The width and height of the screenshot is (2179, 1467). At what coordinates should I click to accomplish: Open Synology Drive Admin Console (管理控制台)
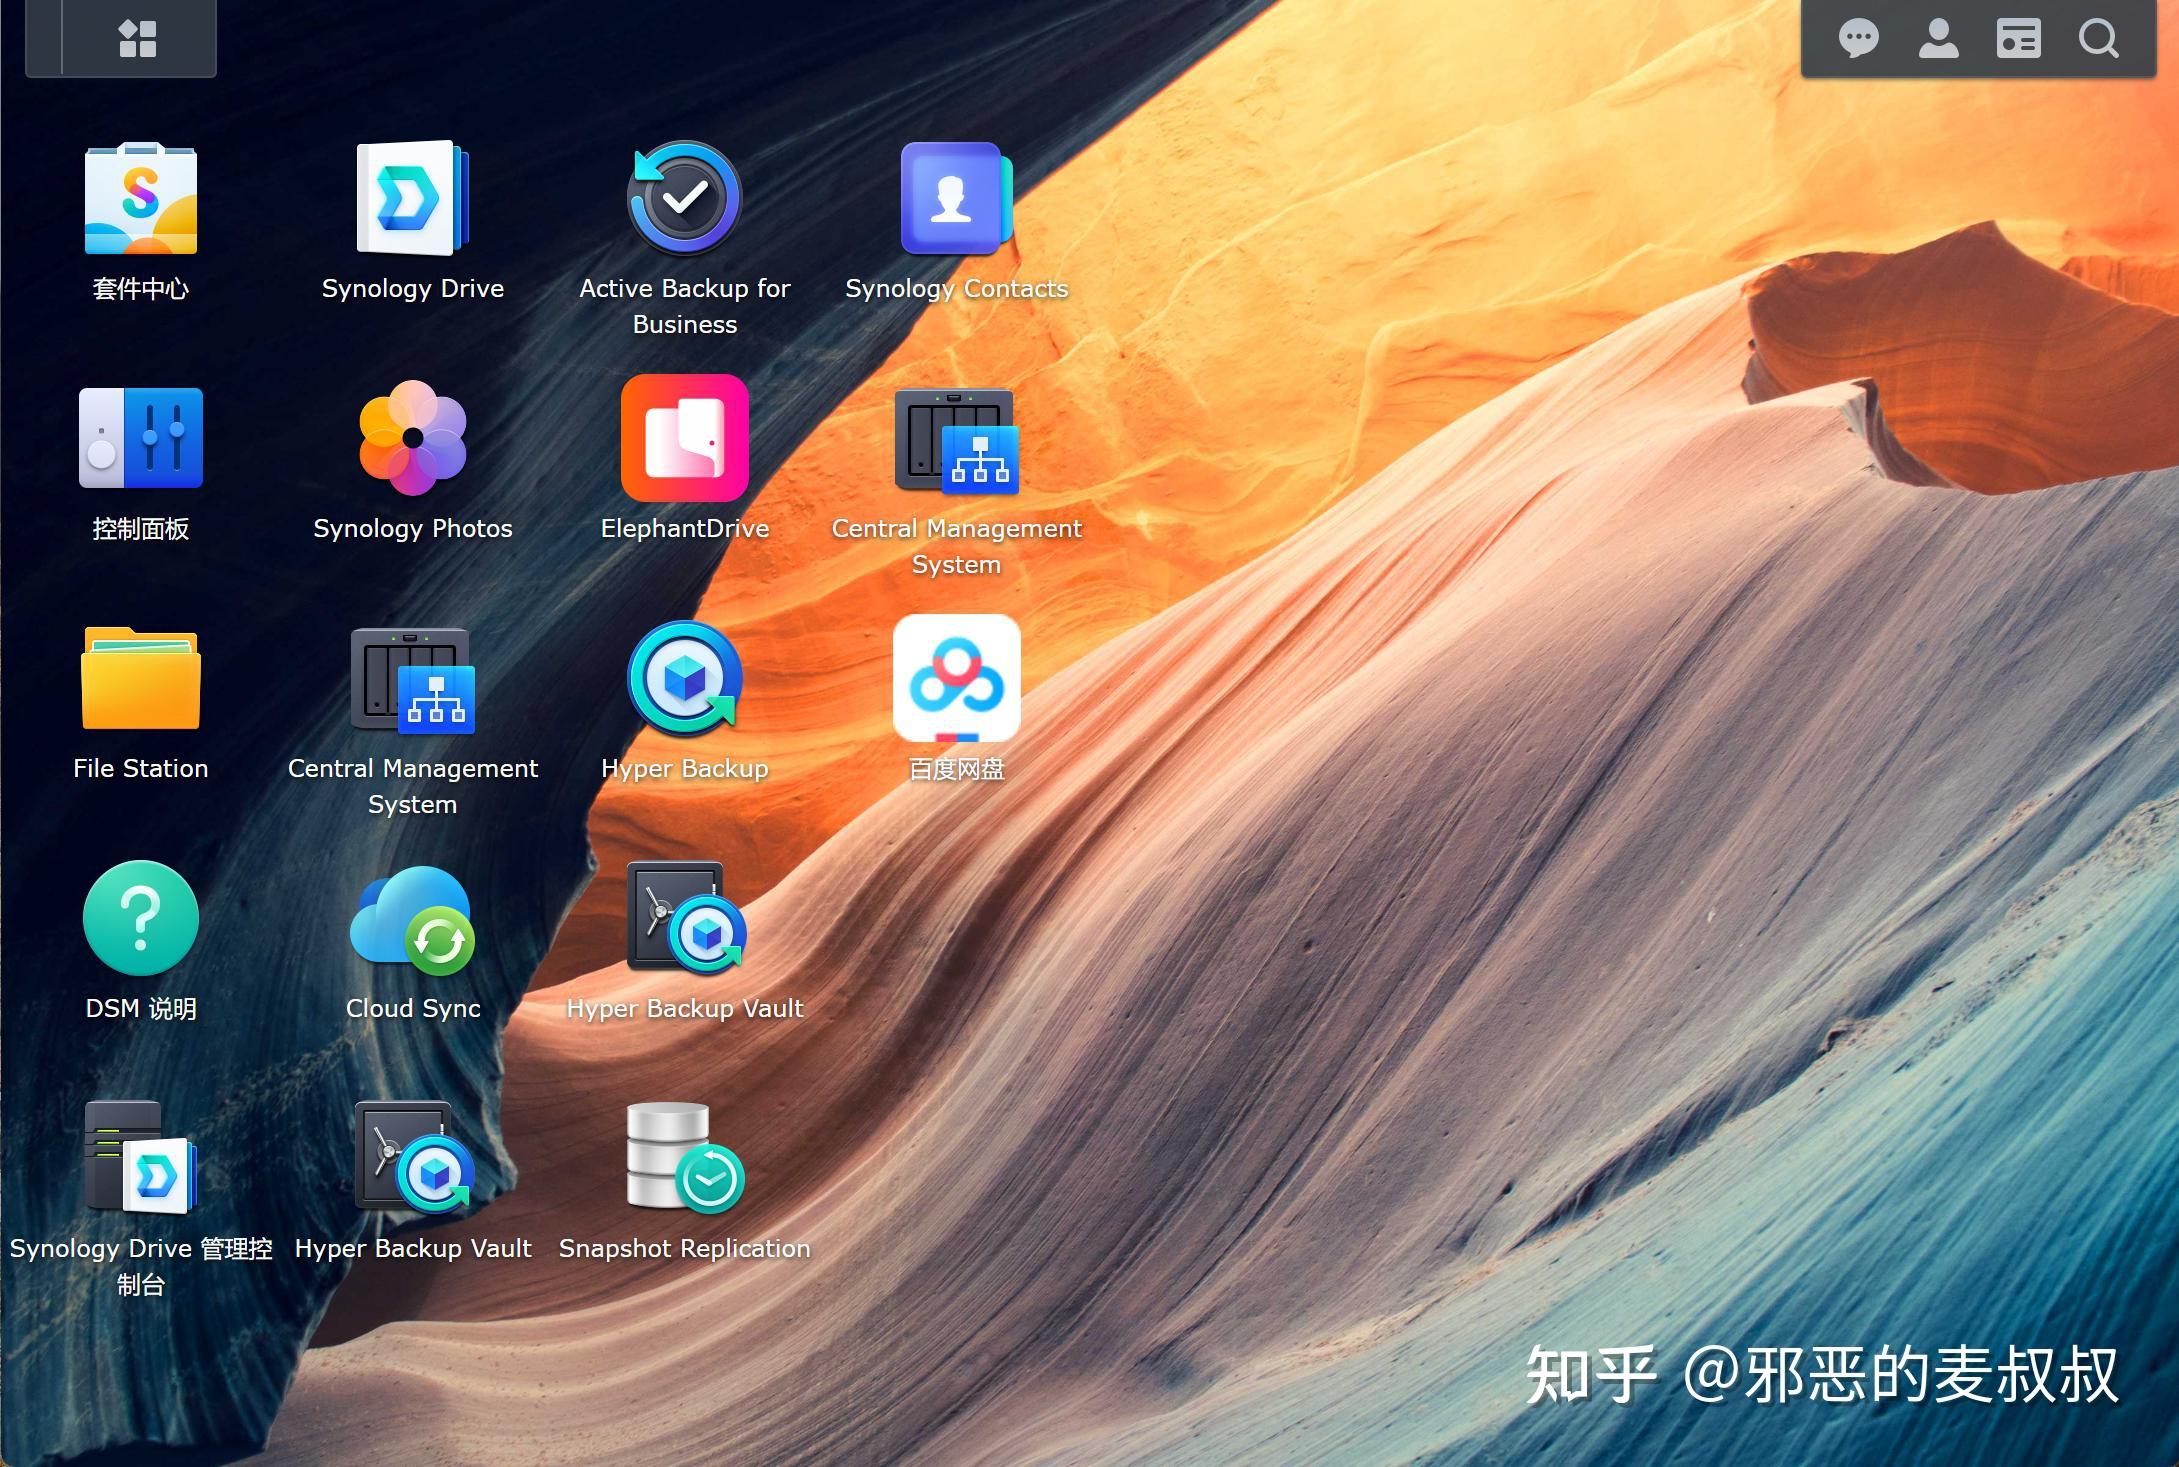pos(141,1158)
